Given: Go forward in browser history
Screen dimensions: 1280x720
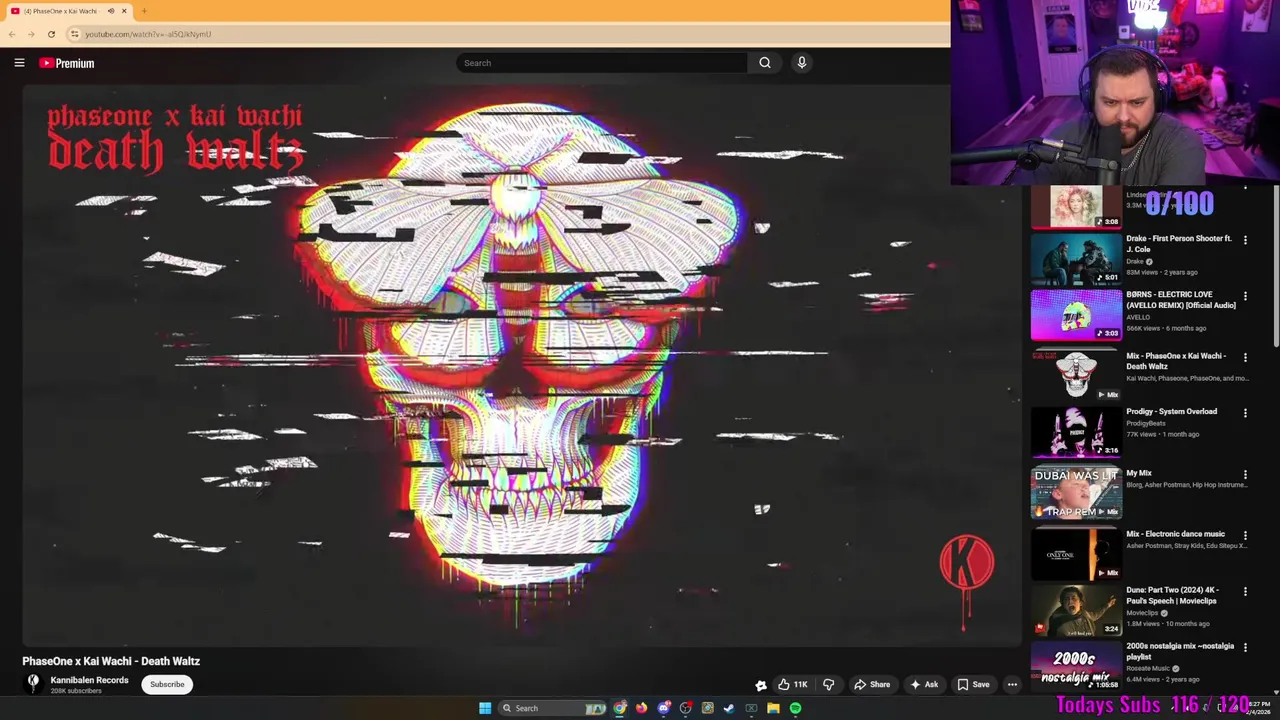Looking at the screenshot, I should 31,34.
